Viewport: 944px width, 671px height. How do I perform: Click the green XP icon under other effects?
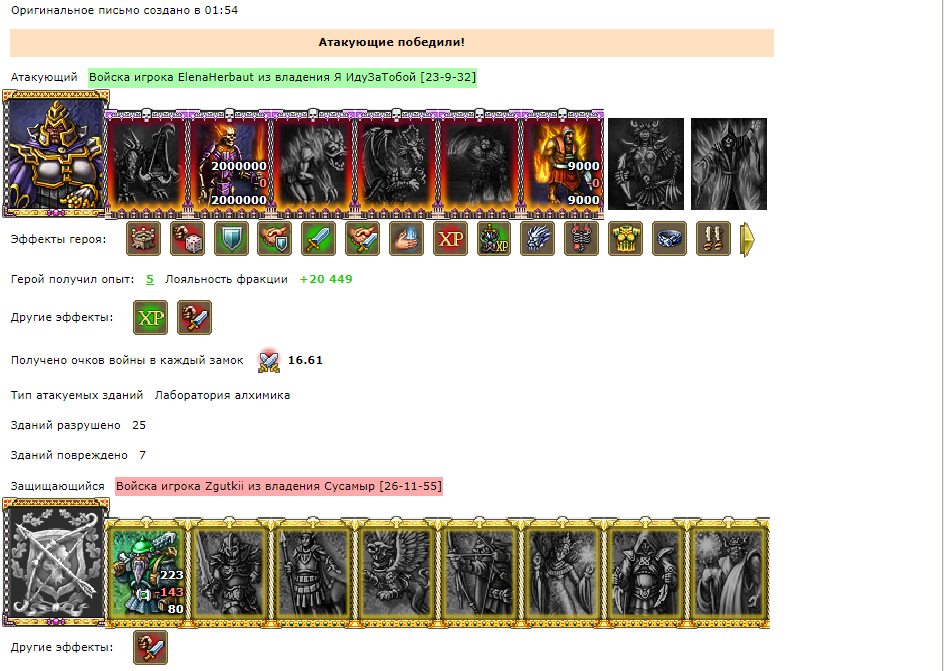[x=151, y=317]
